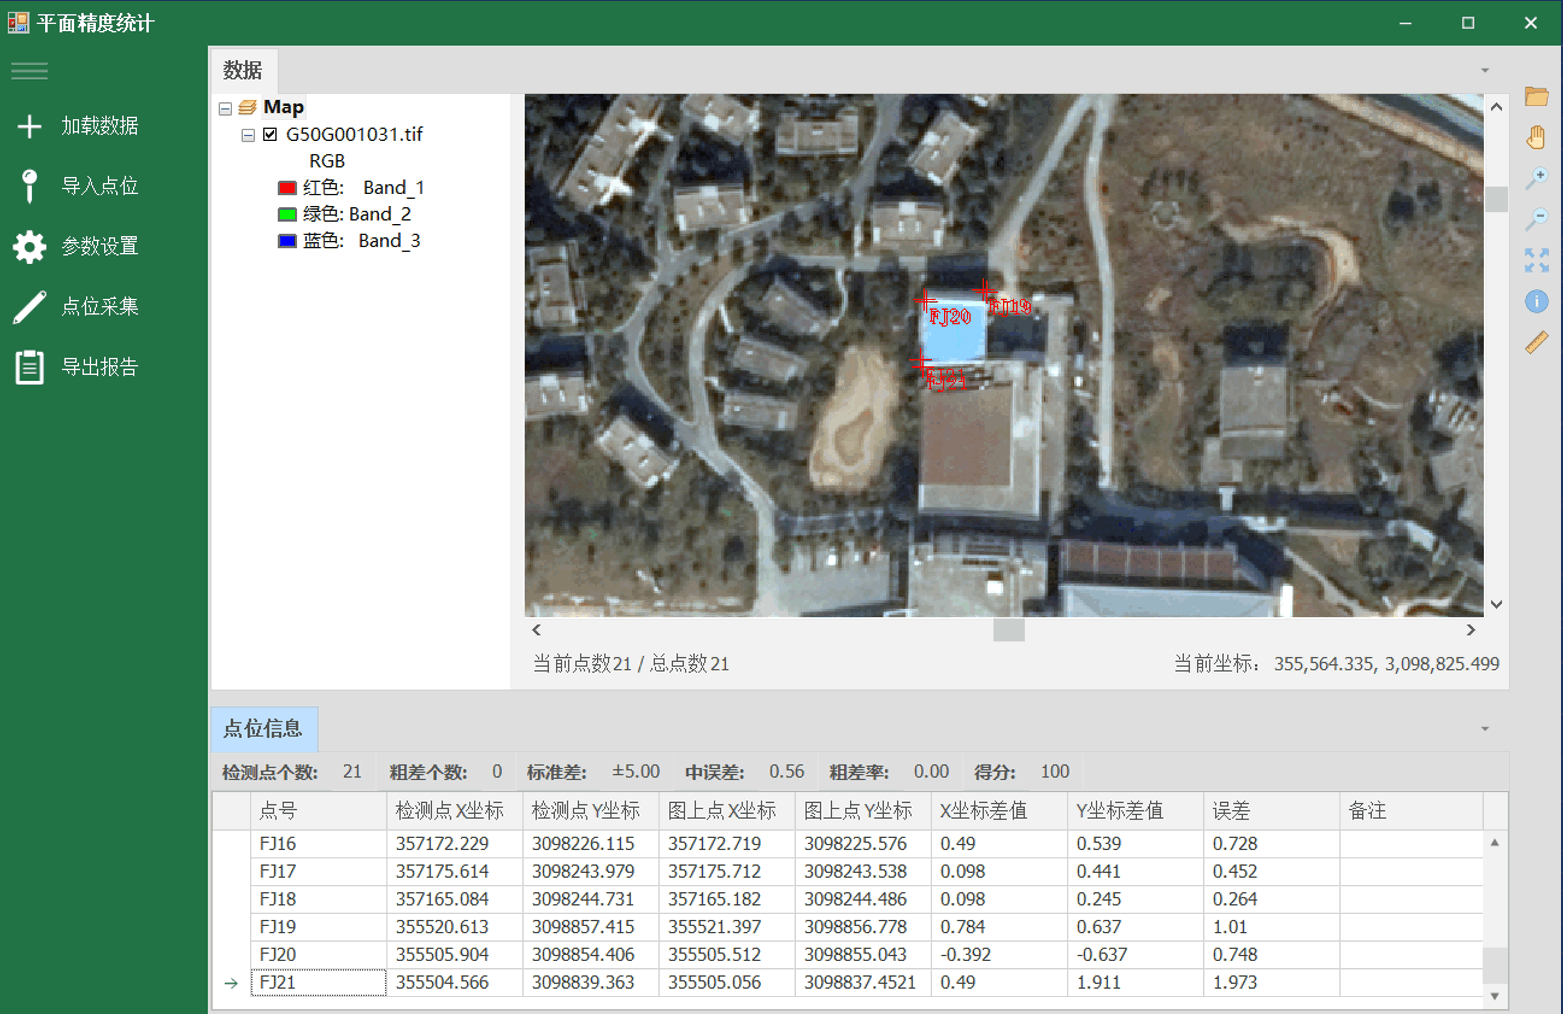Viewport: 1563px width, 1014px height.
Task: Select the FJ20 row point number
Action: point(318,955)
